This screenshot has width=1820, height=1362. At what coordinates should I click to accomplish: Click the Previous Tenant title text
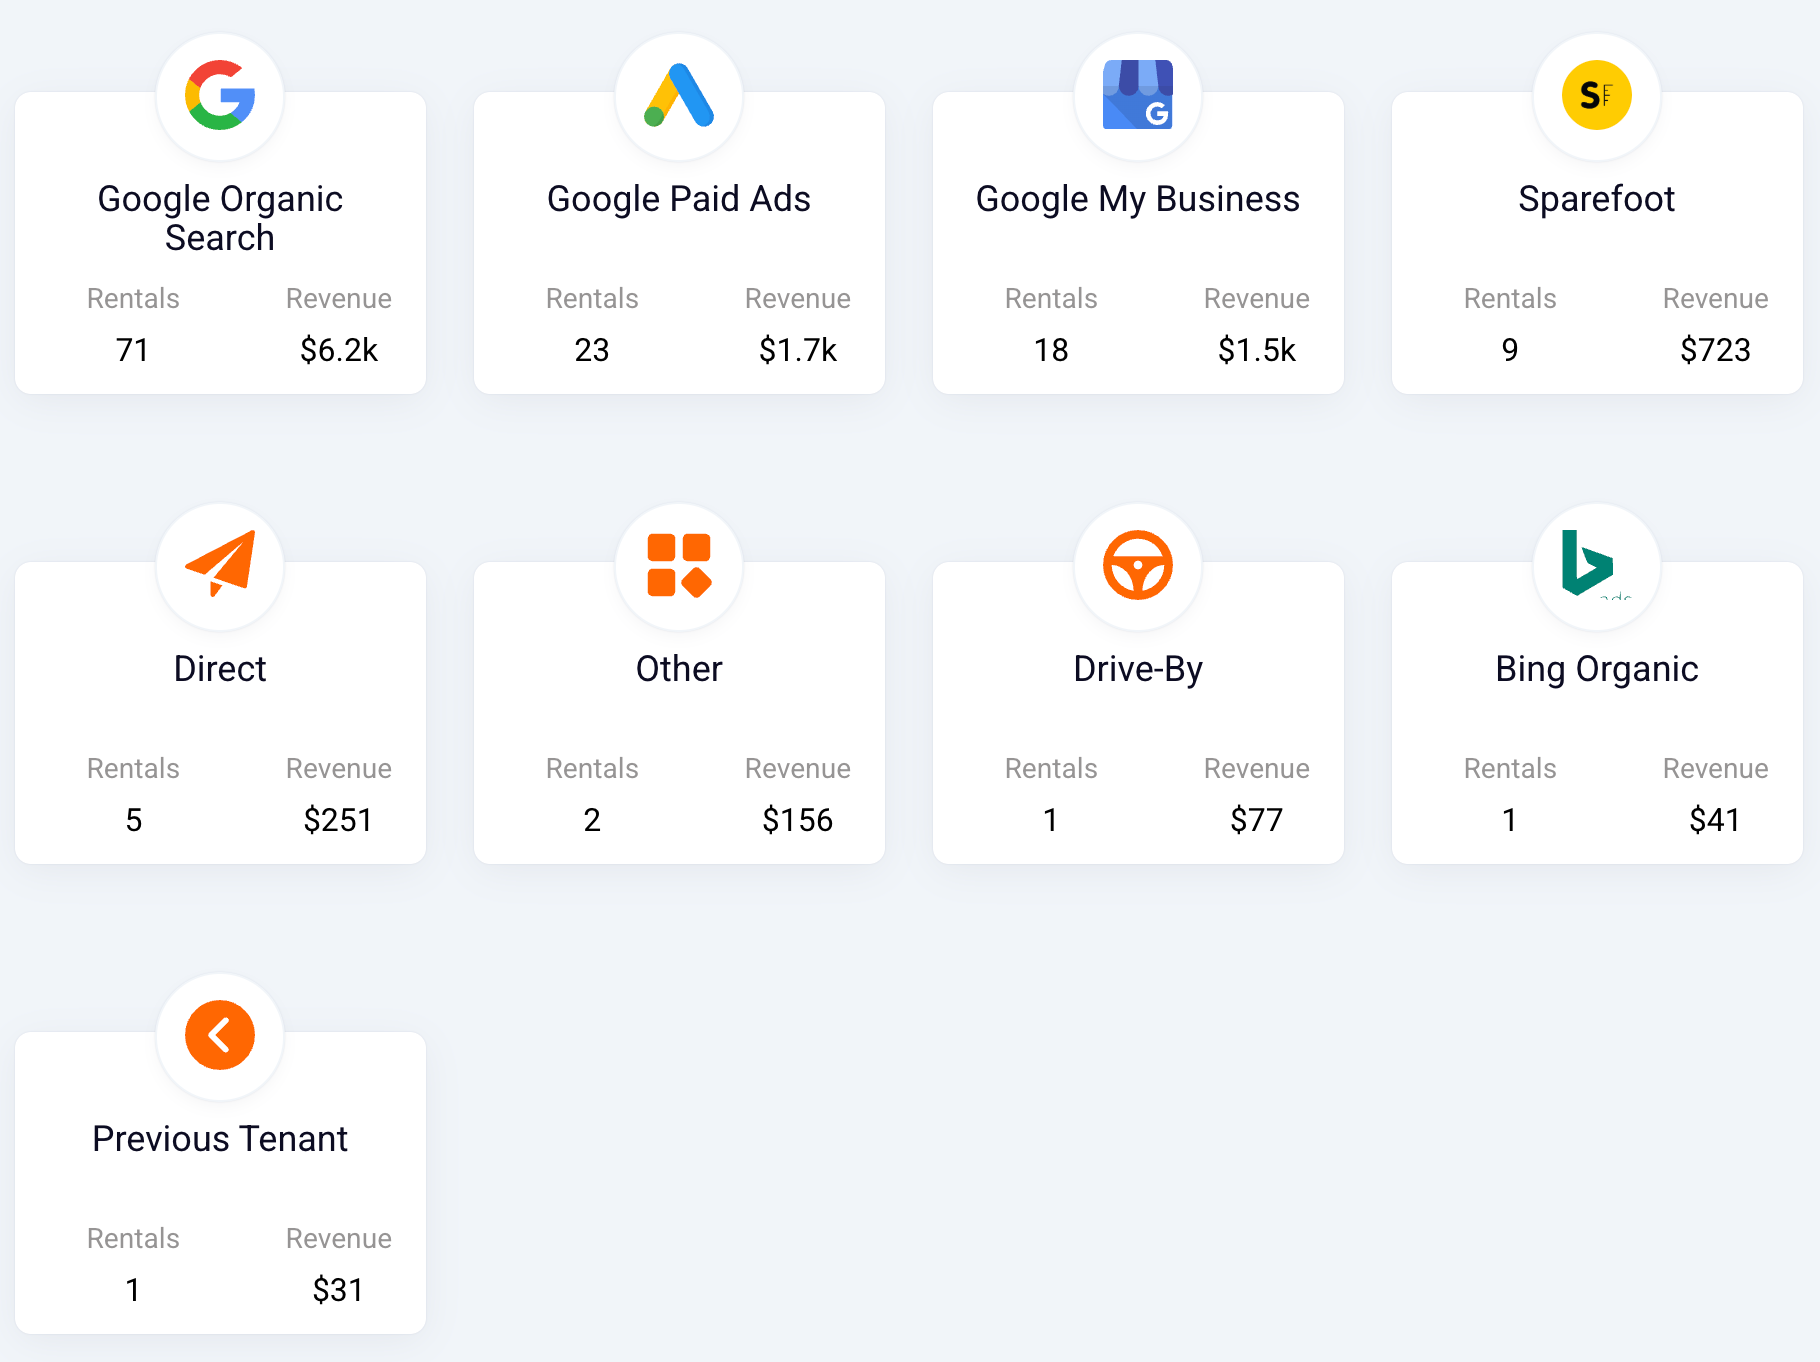coord(220,1139)
